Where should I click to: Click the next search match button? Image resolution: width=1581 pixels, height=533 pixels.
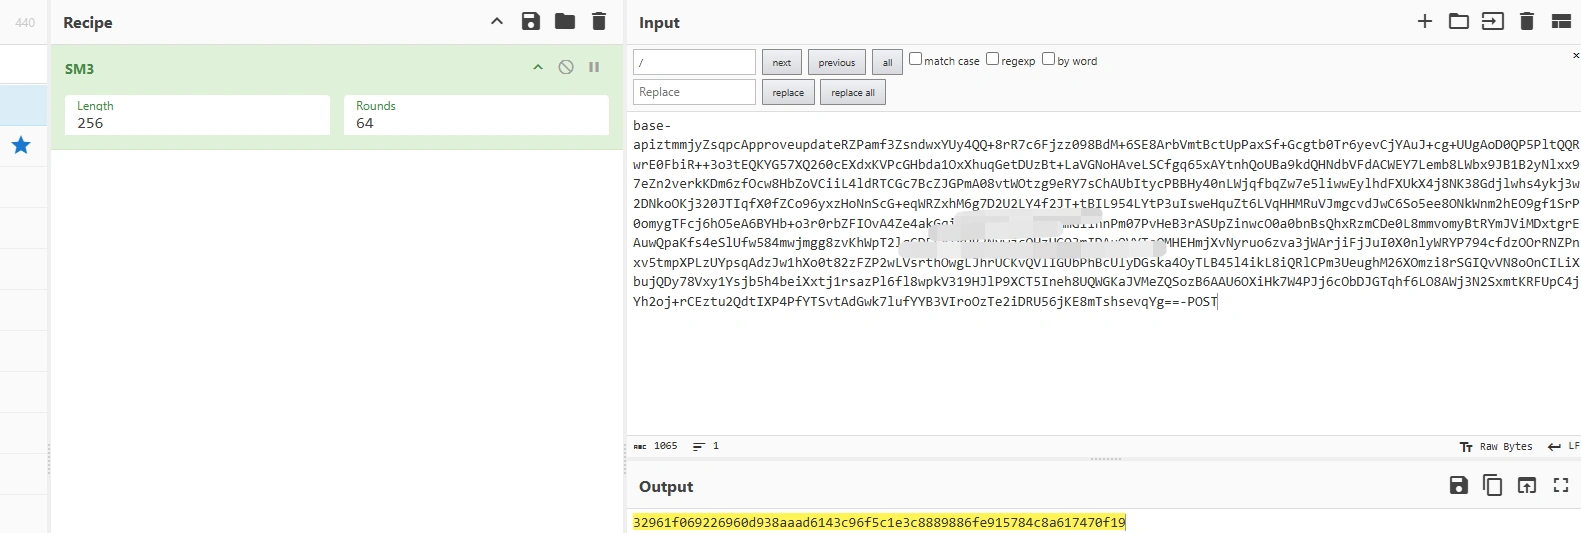(x=781, y=62)
